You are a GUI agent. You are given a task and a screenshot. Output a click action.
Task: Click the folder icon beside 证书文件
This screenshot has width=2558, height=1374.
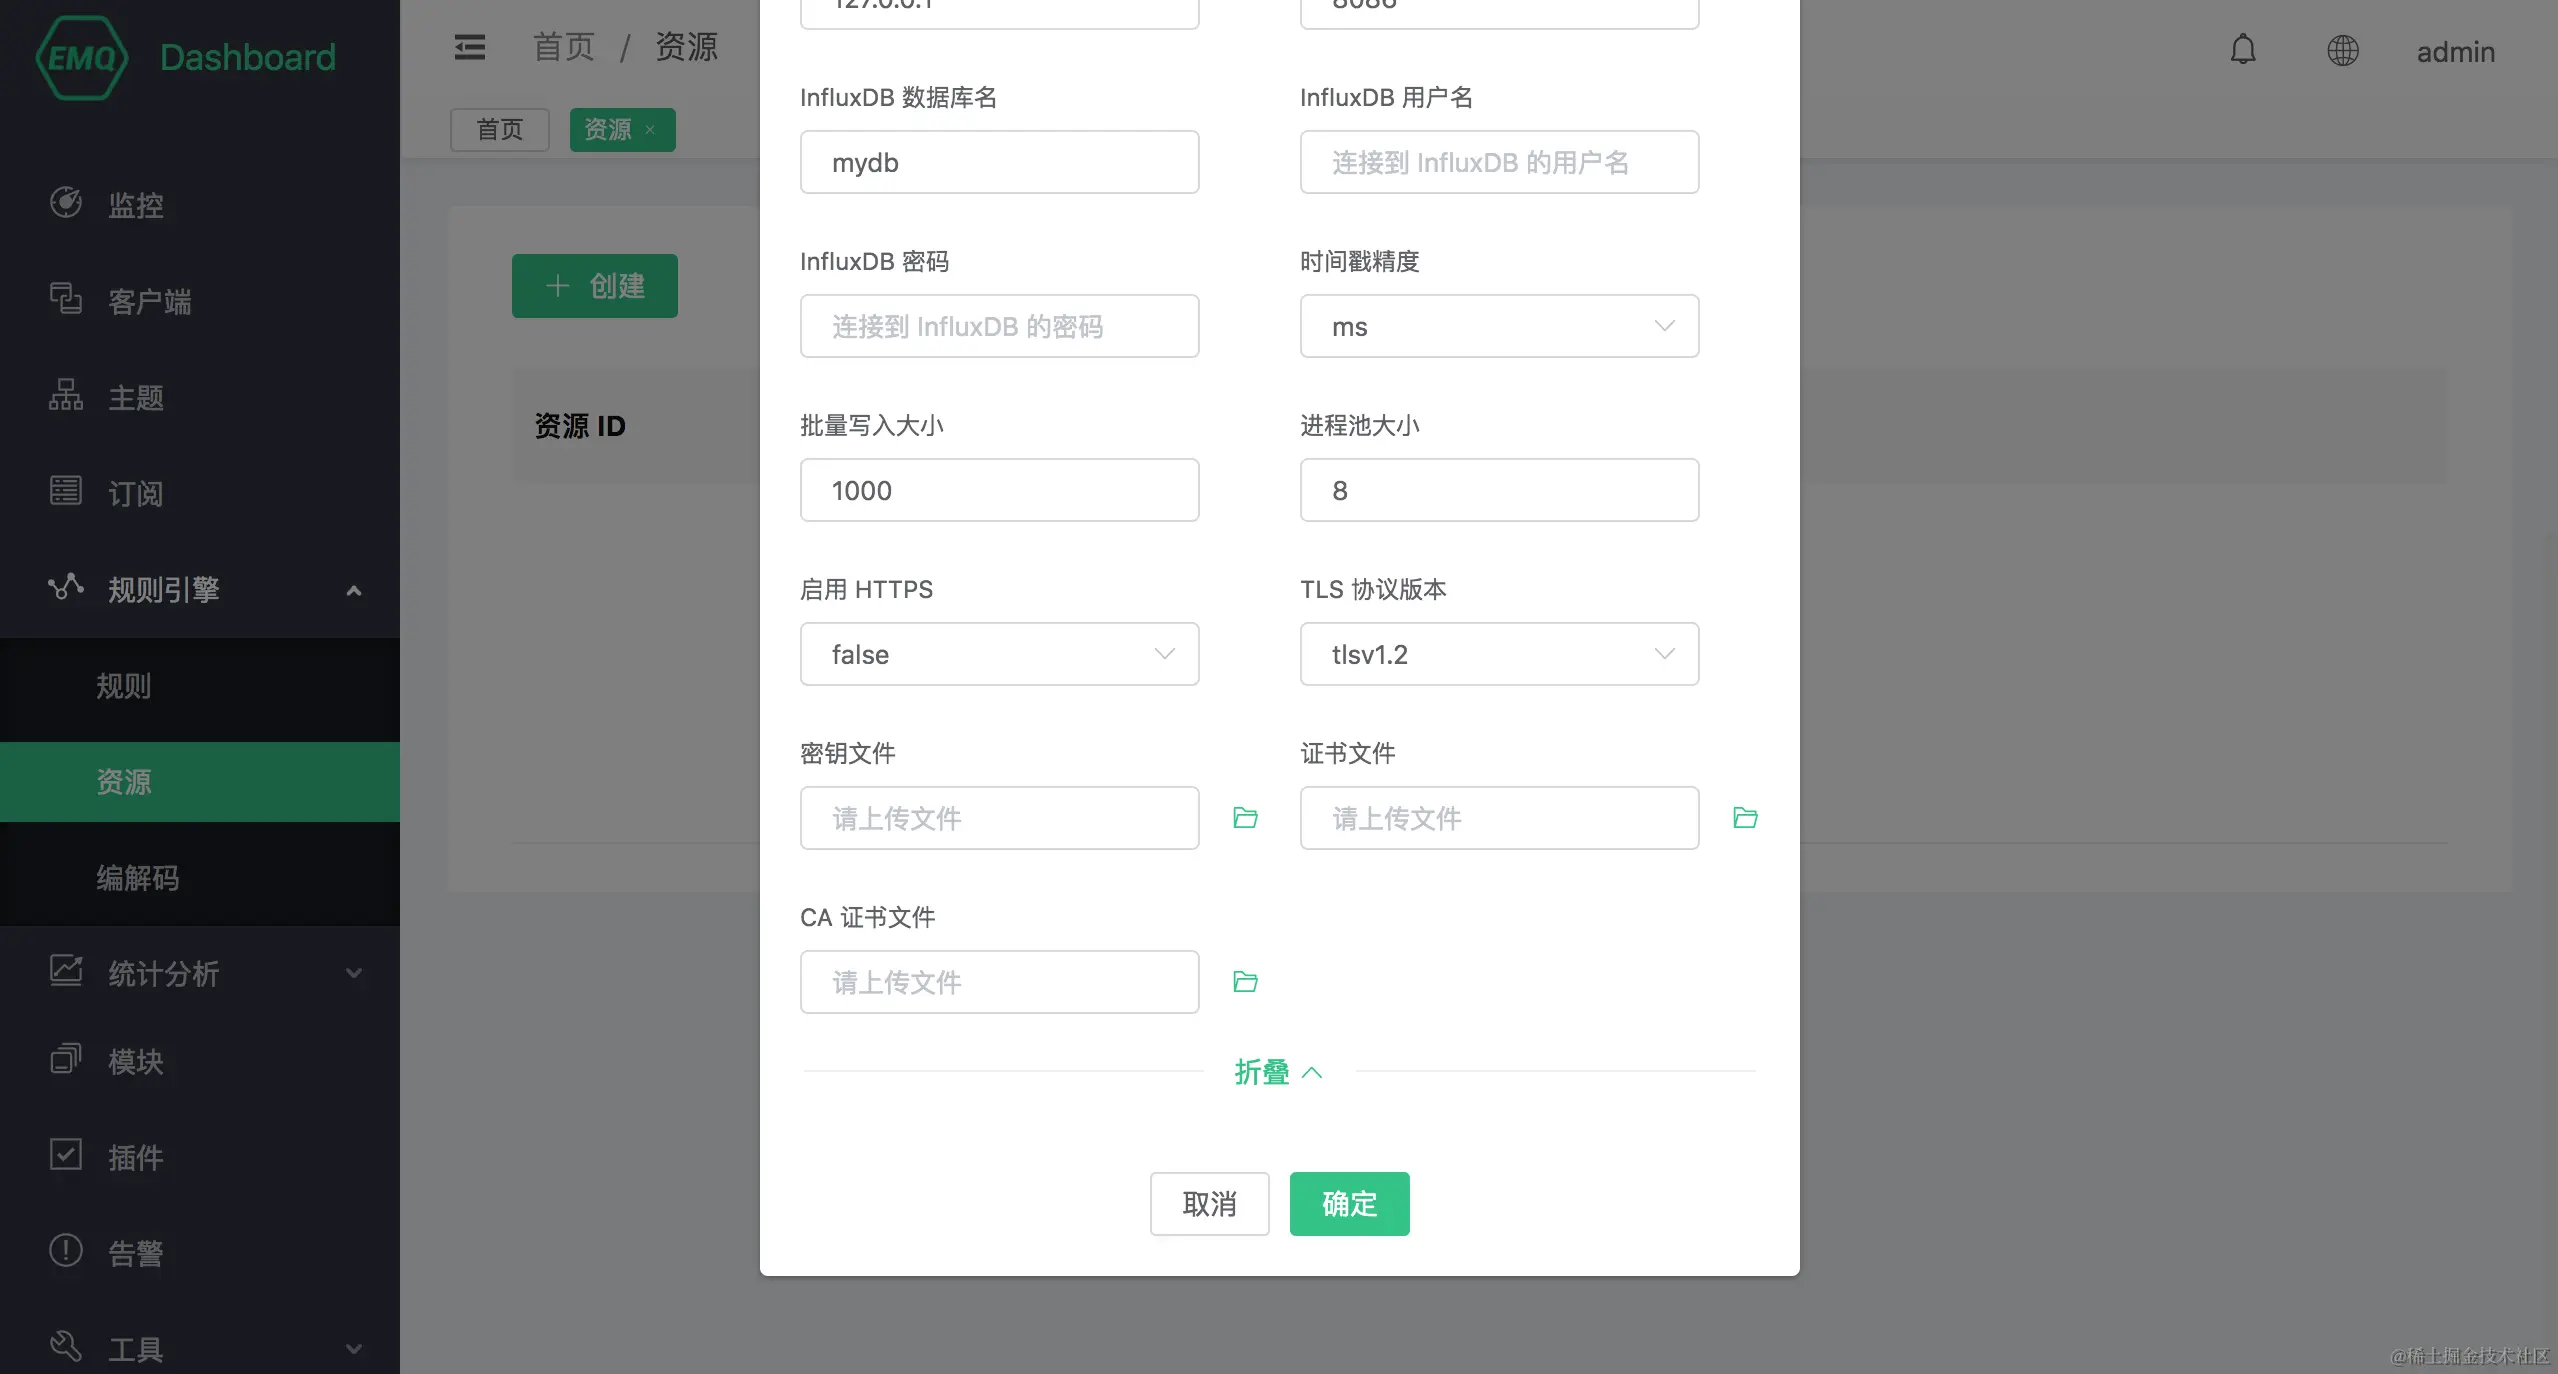1745,818
